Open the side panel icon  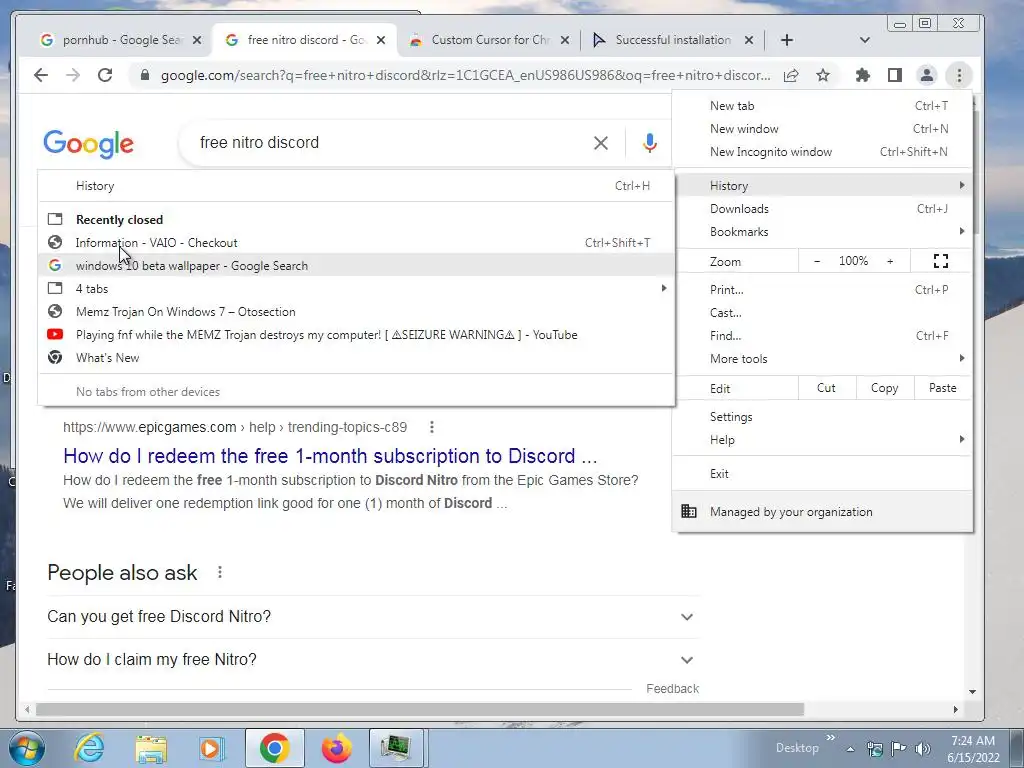coord(895,75)
